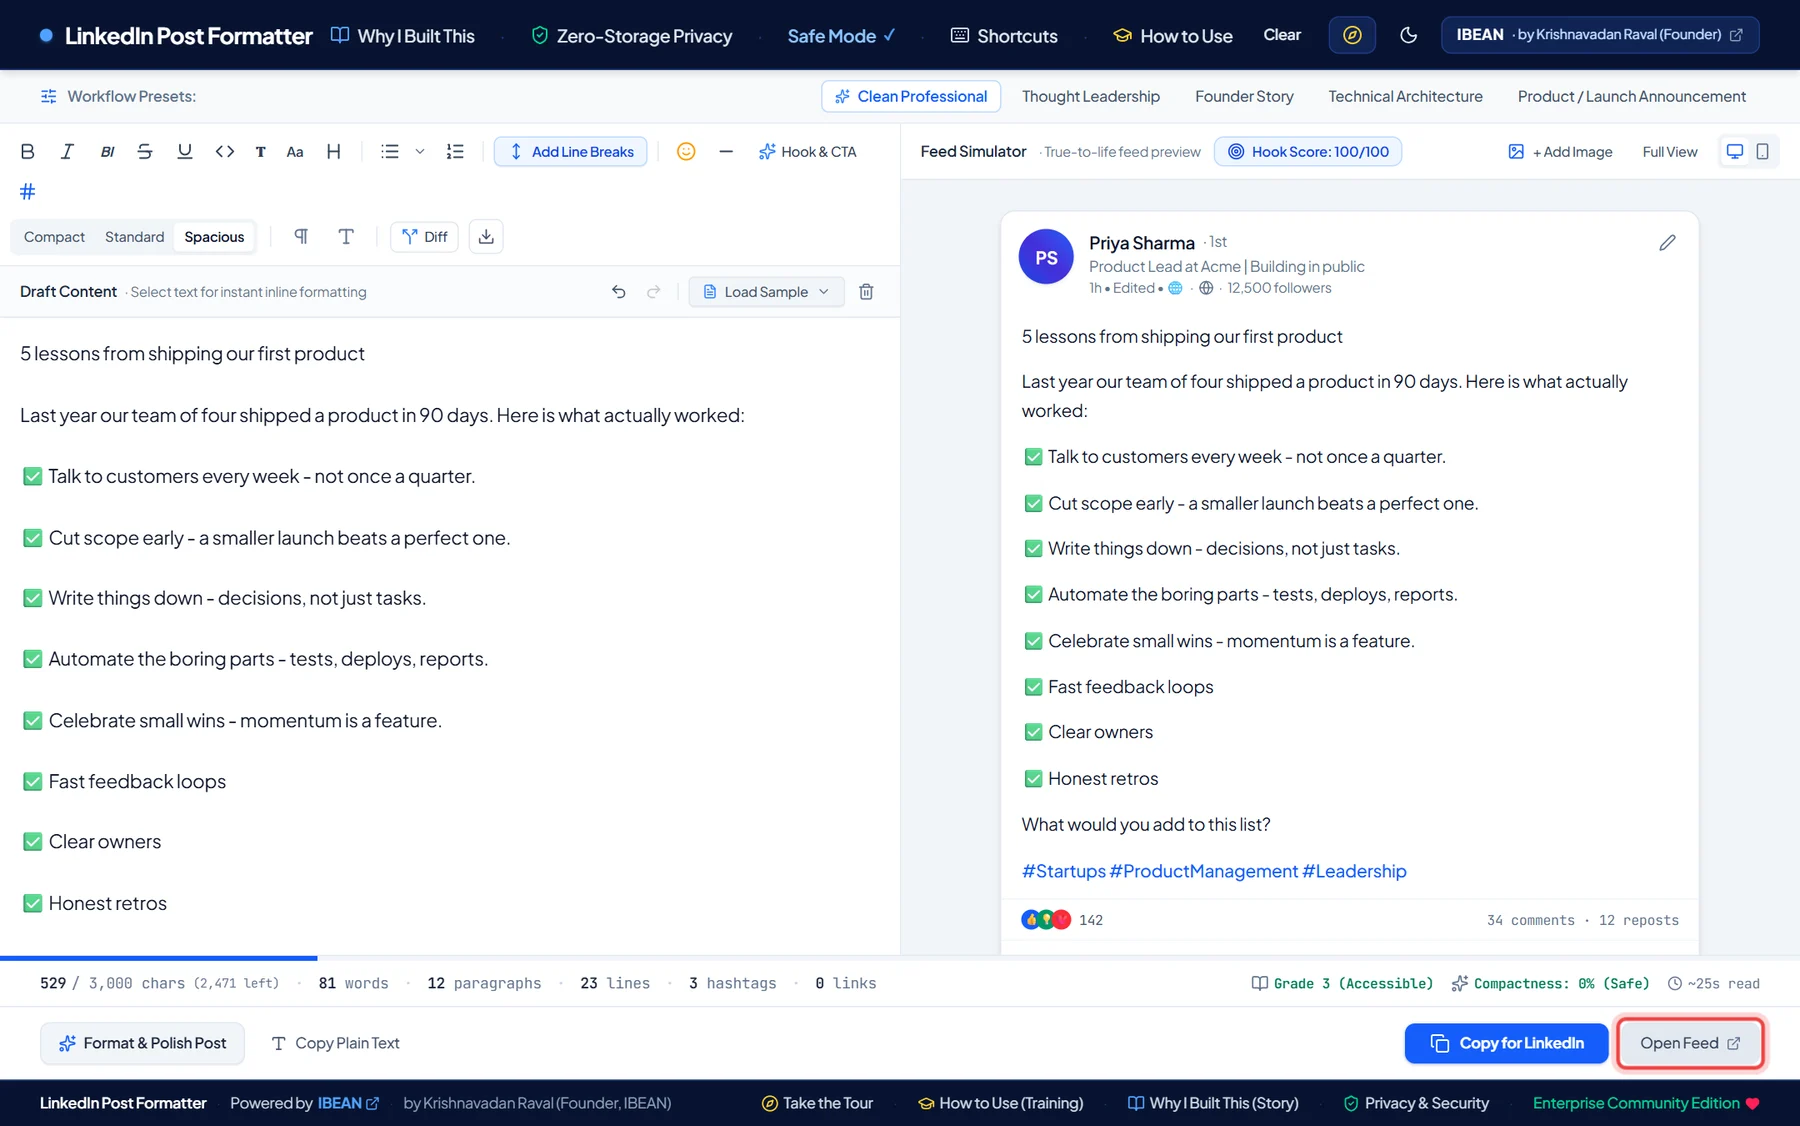Viewport: 1800px width, 1126px height.
Task: Click Hook Score 100/100 badge
Action: point(1308,152)
